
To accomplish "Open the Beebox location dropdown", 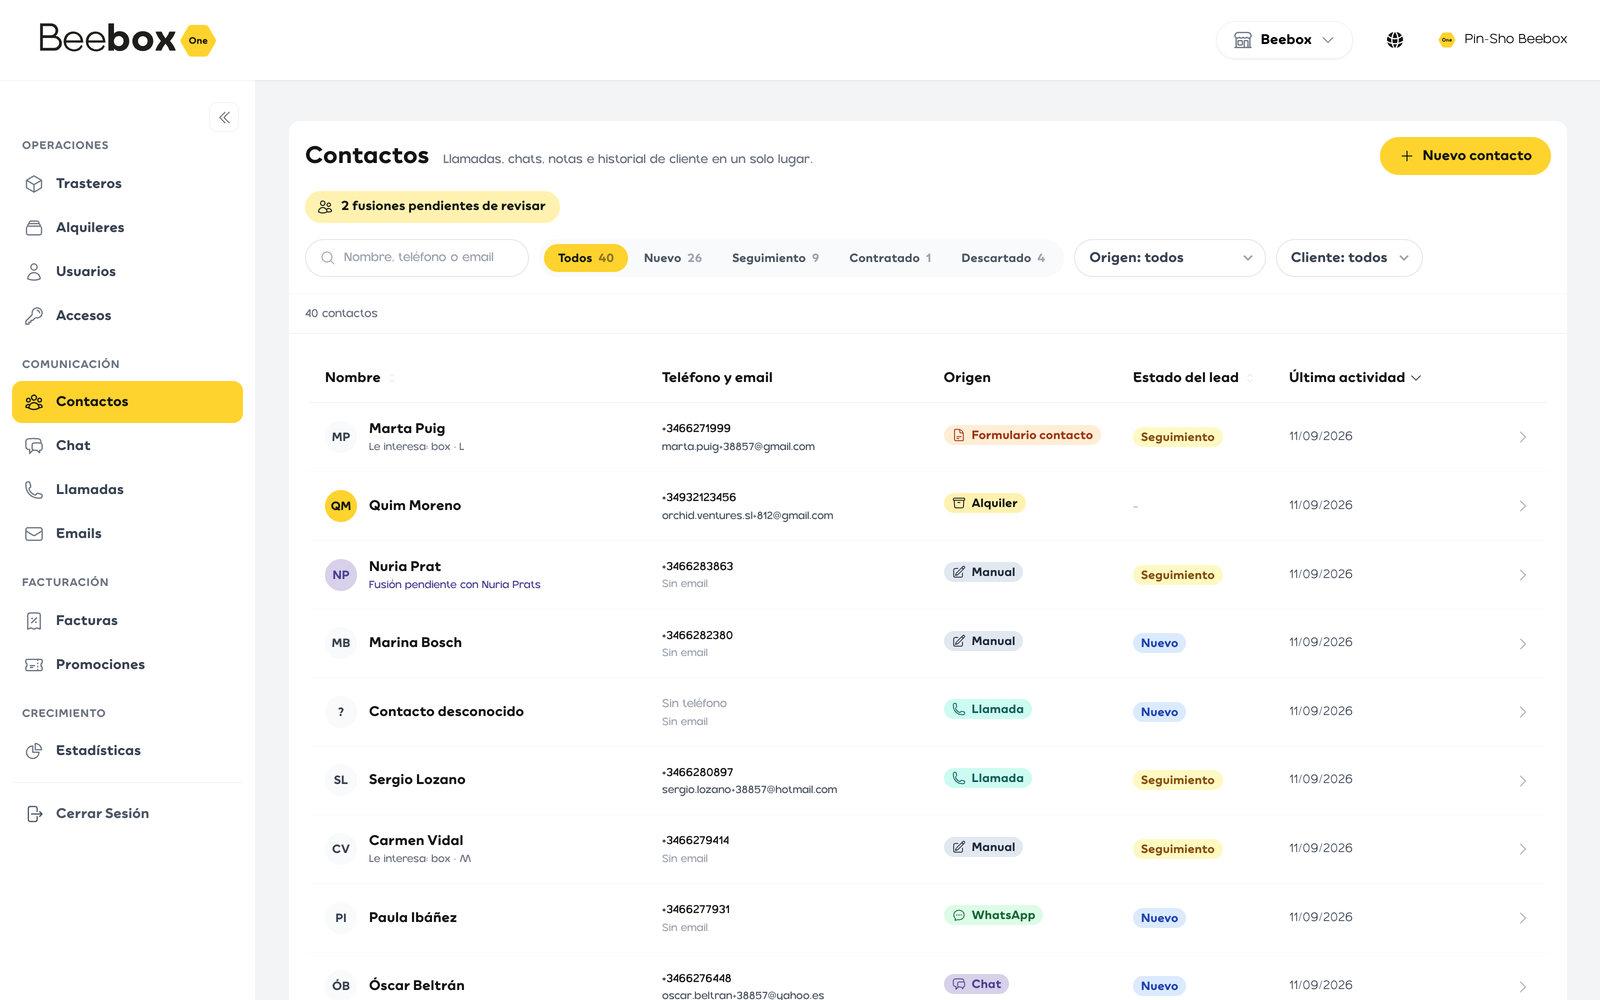I will click(1284, 40).
